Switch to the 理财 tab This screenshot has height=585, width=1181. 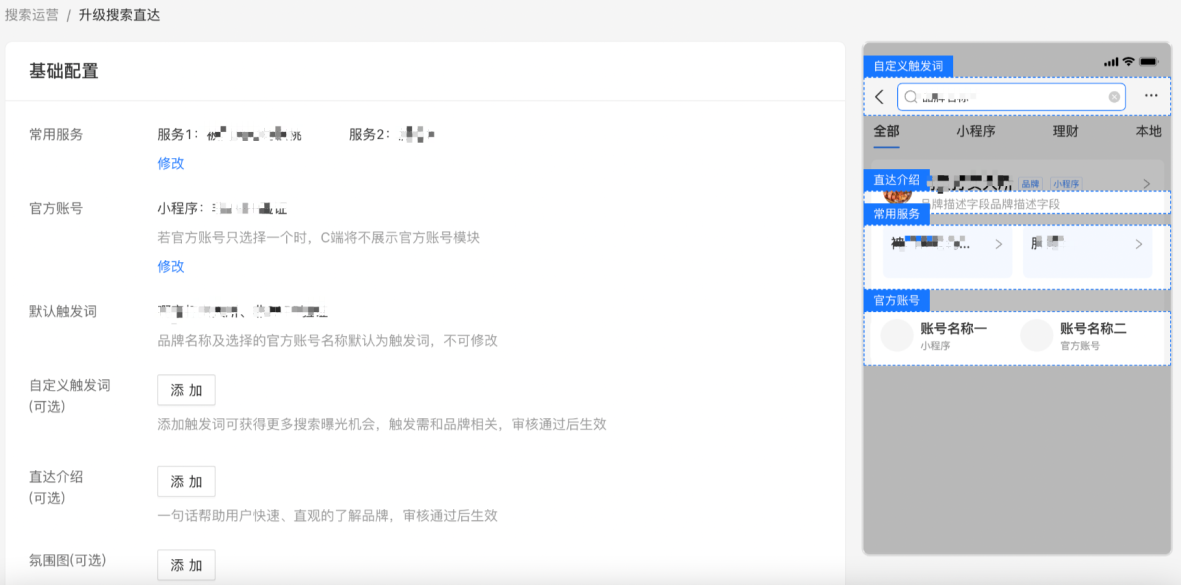pos(1065,131)
